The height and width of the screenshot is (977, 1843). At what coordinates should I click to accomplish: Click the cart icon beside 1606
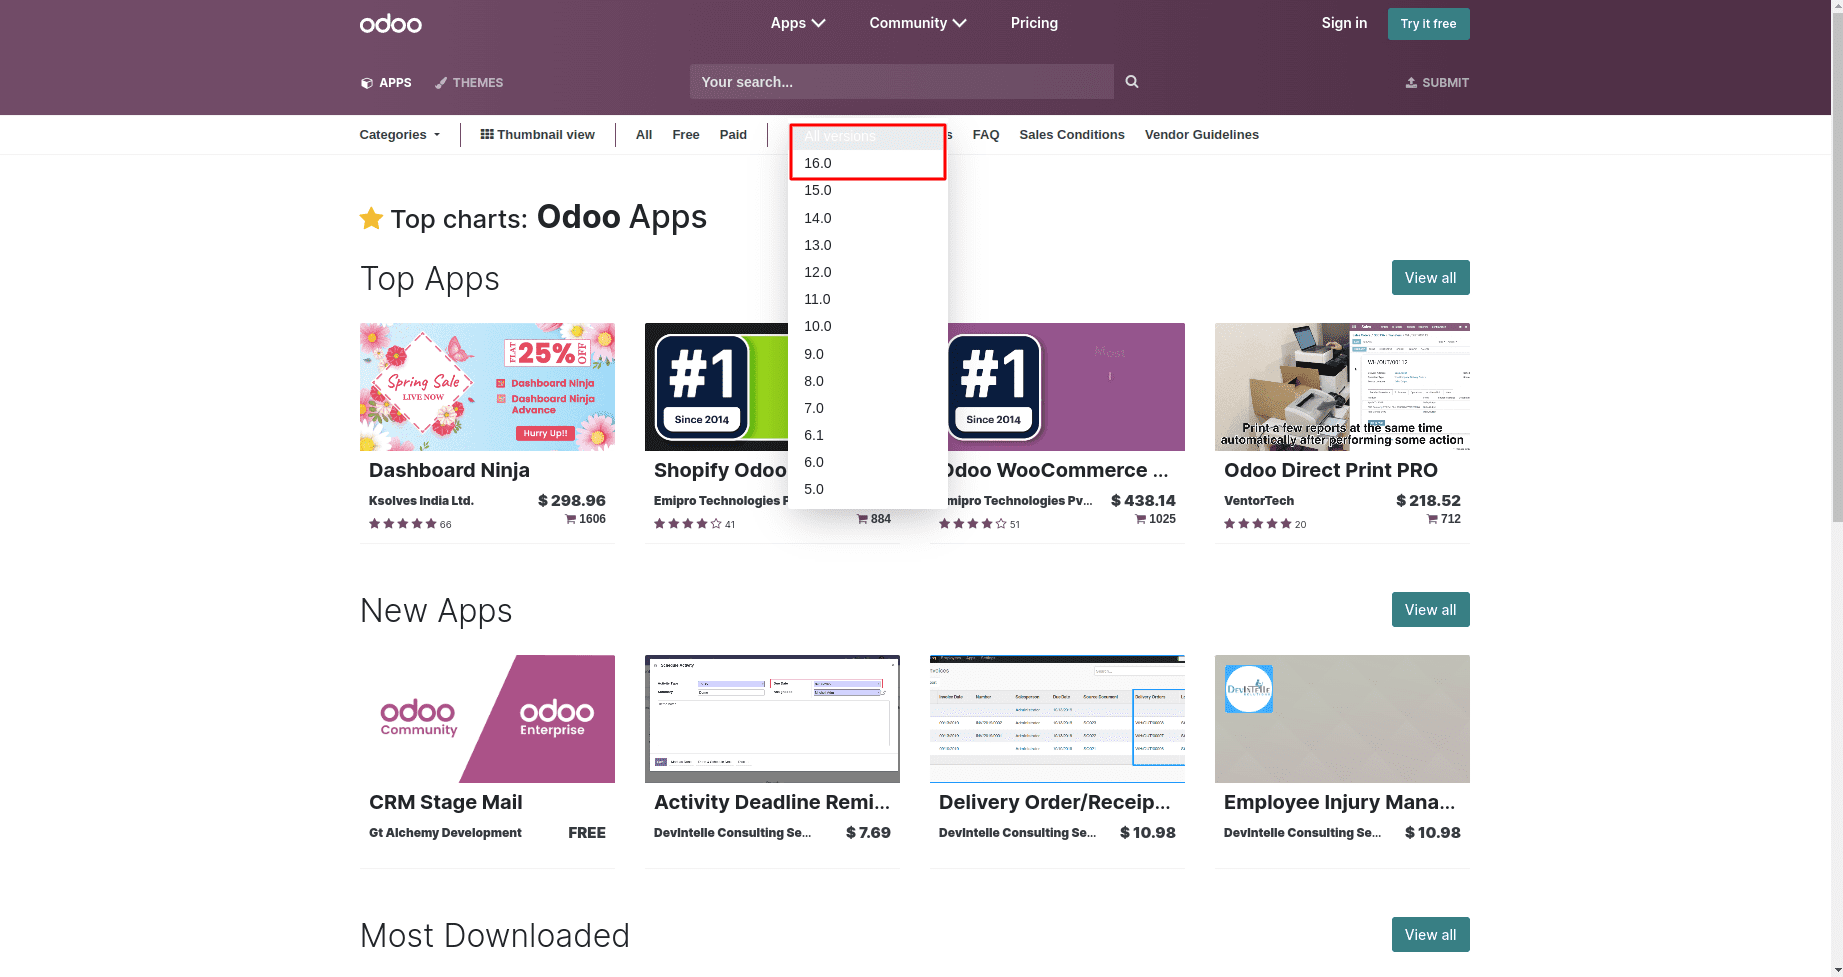(x=571, y=519)
